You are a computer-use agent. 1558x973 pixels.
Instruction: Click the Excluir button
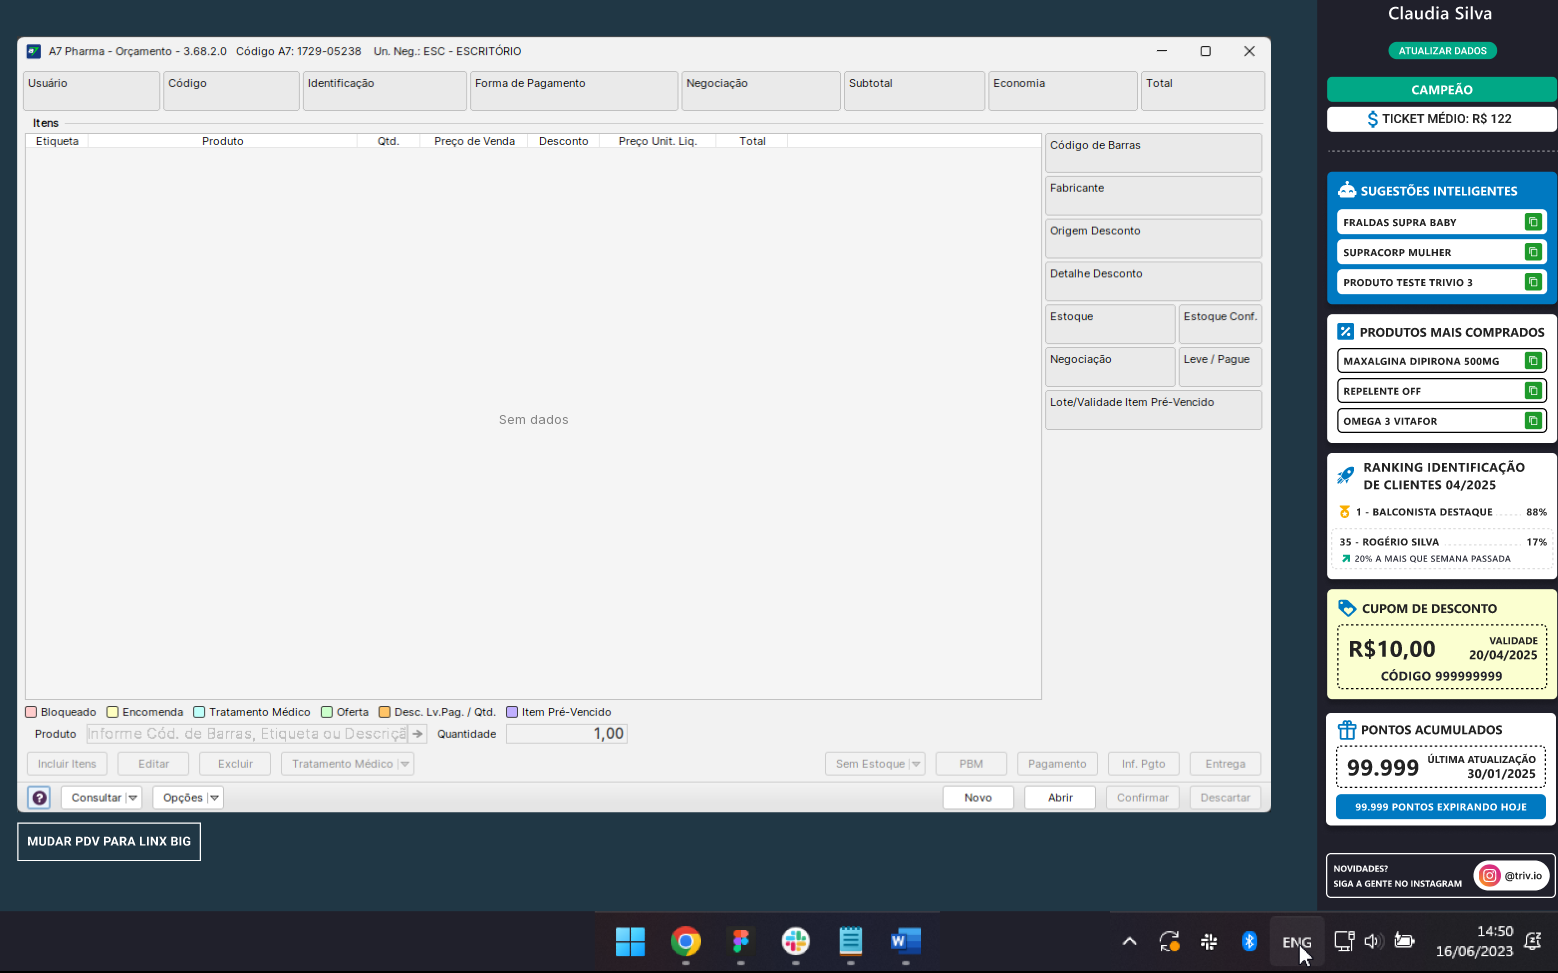point(235,764)
